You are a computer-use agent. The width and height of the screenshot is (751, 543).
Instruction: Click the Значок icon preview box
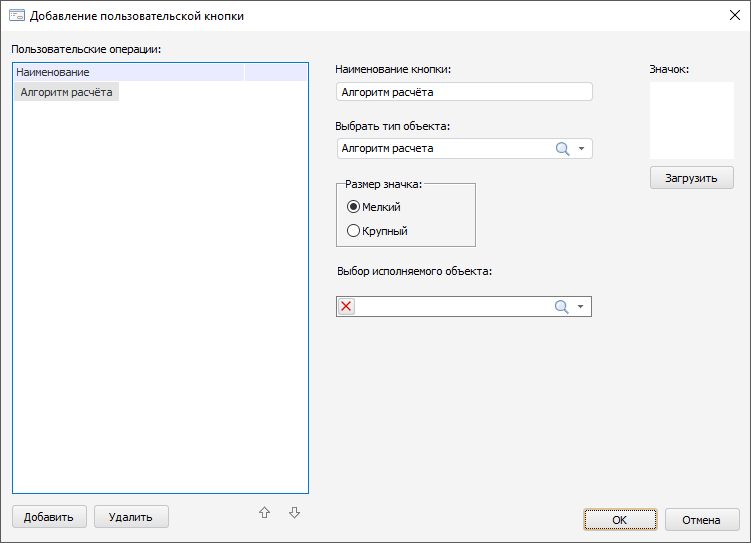[x=691, y=120]
